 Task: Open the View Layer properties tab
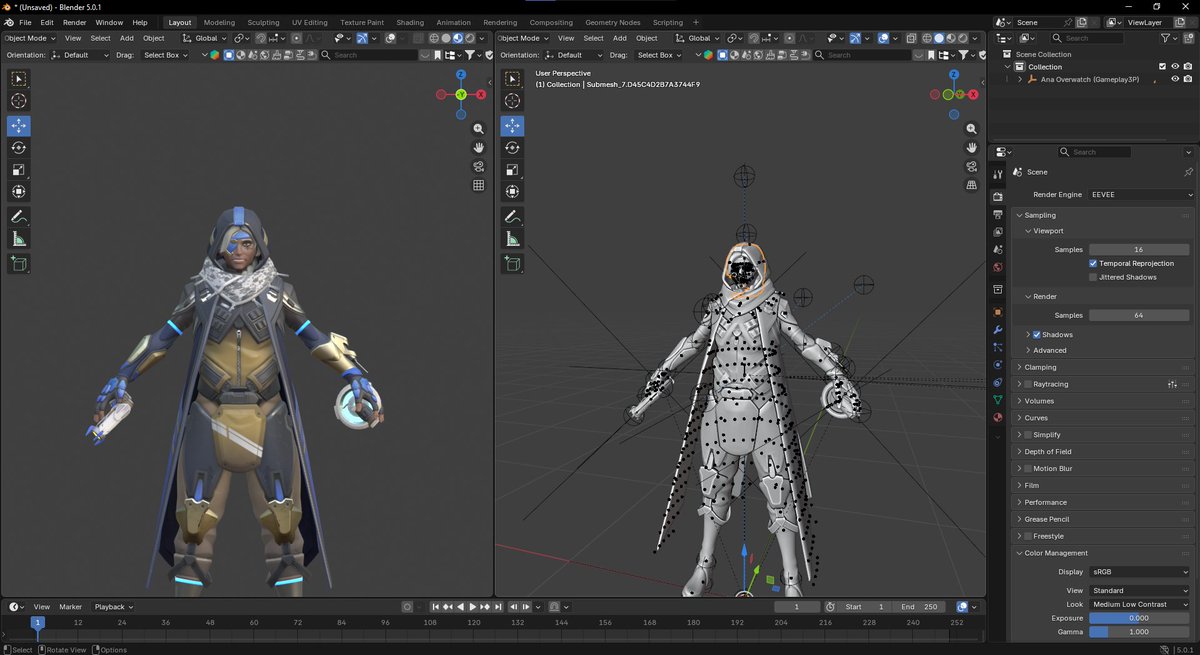tap(998, 231)
